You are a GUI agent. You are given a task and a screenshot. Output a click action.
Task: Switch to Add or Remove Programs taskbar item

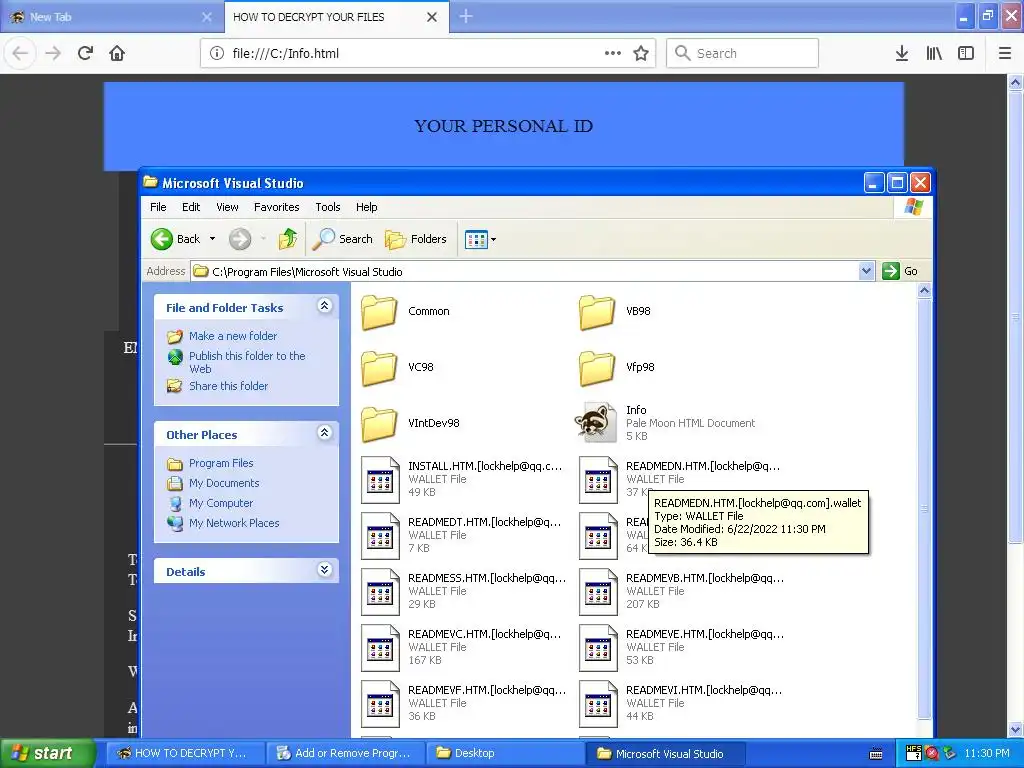tap(347, 753)
